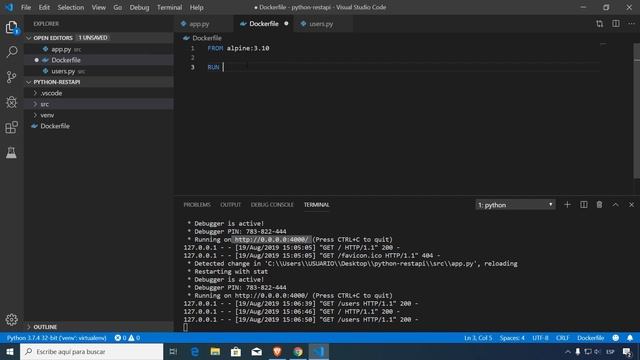Open Dockerfile in project tree
640x360 pixels.
[99, 126]
